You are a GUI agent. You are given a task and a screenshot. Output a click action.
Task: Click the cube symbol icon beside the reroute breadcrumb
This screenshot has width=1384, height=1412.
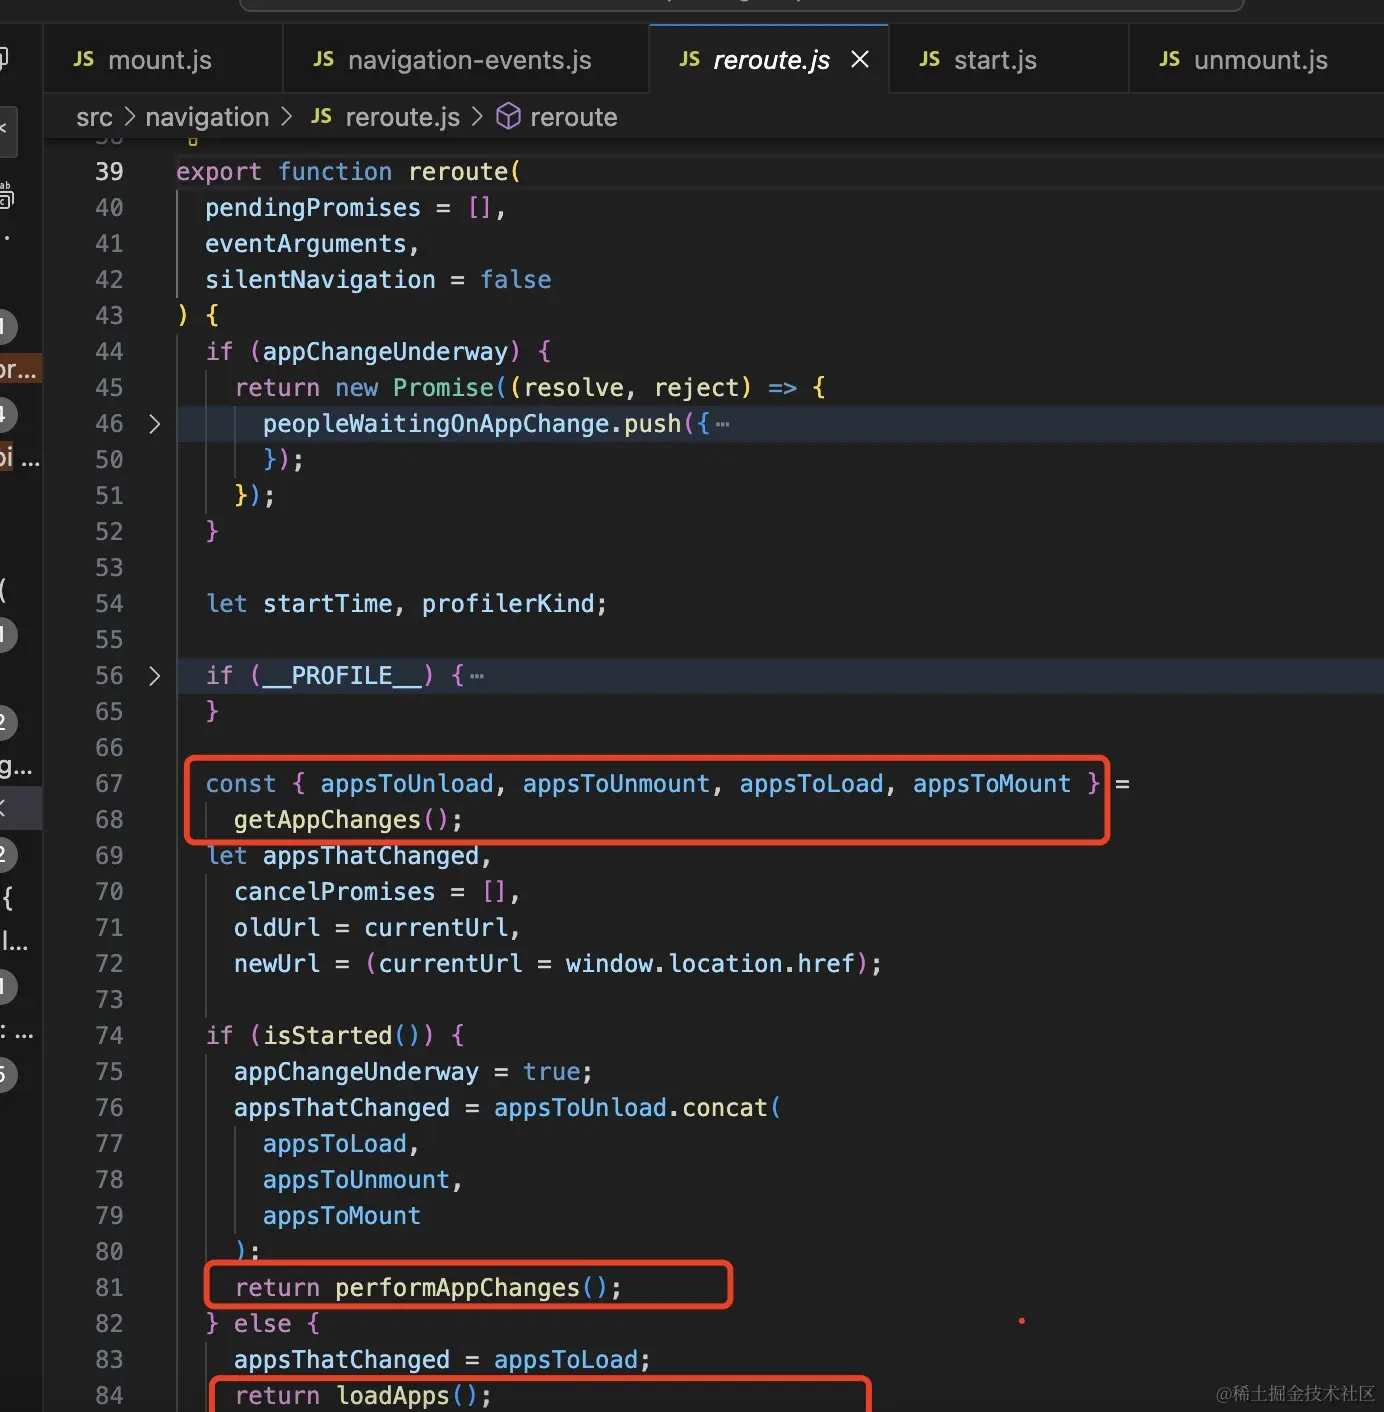[508, 116]
